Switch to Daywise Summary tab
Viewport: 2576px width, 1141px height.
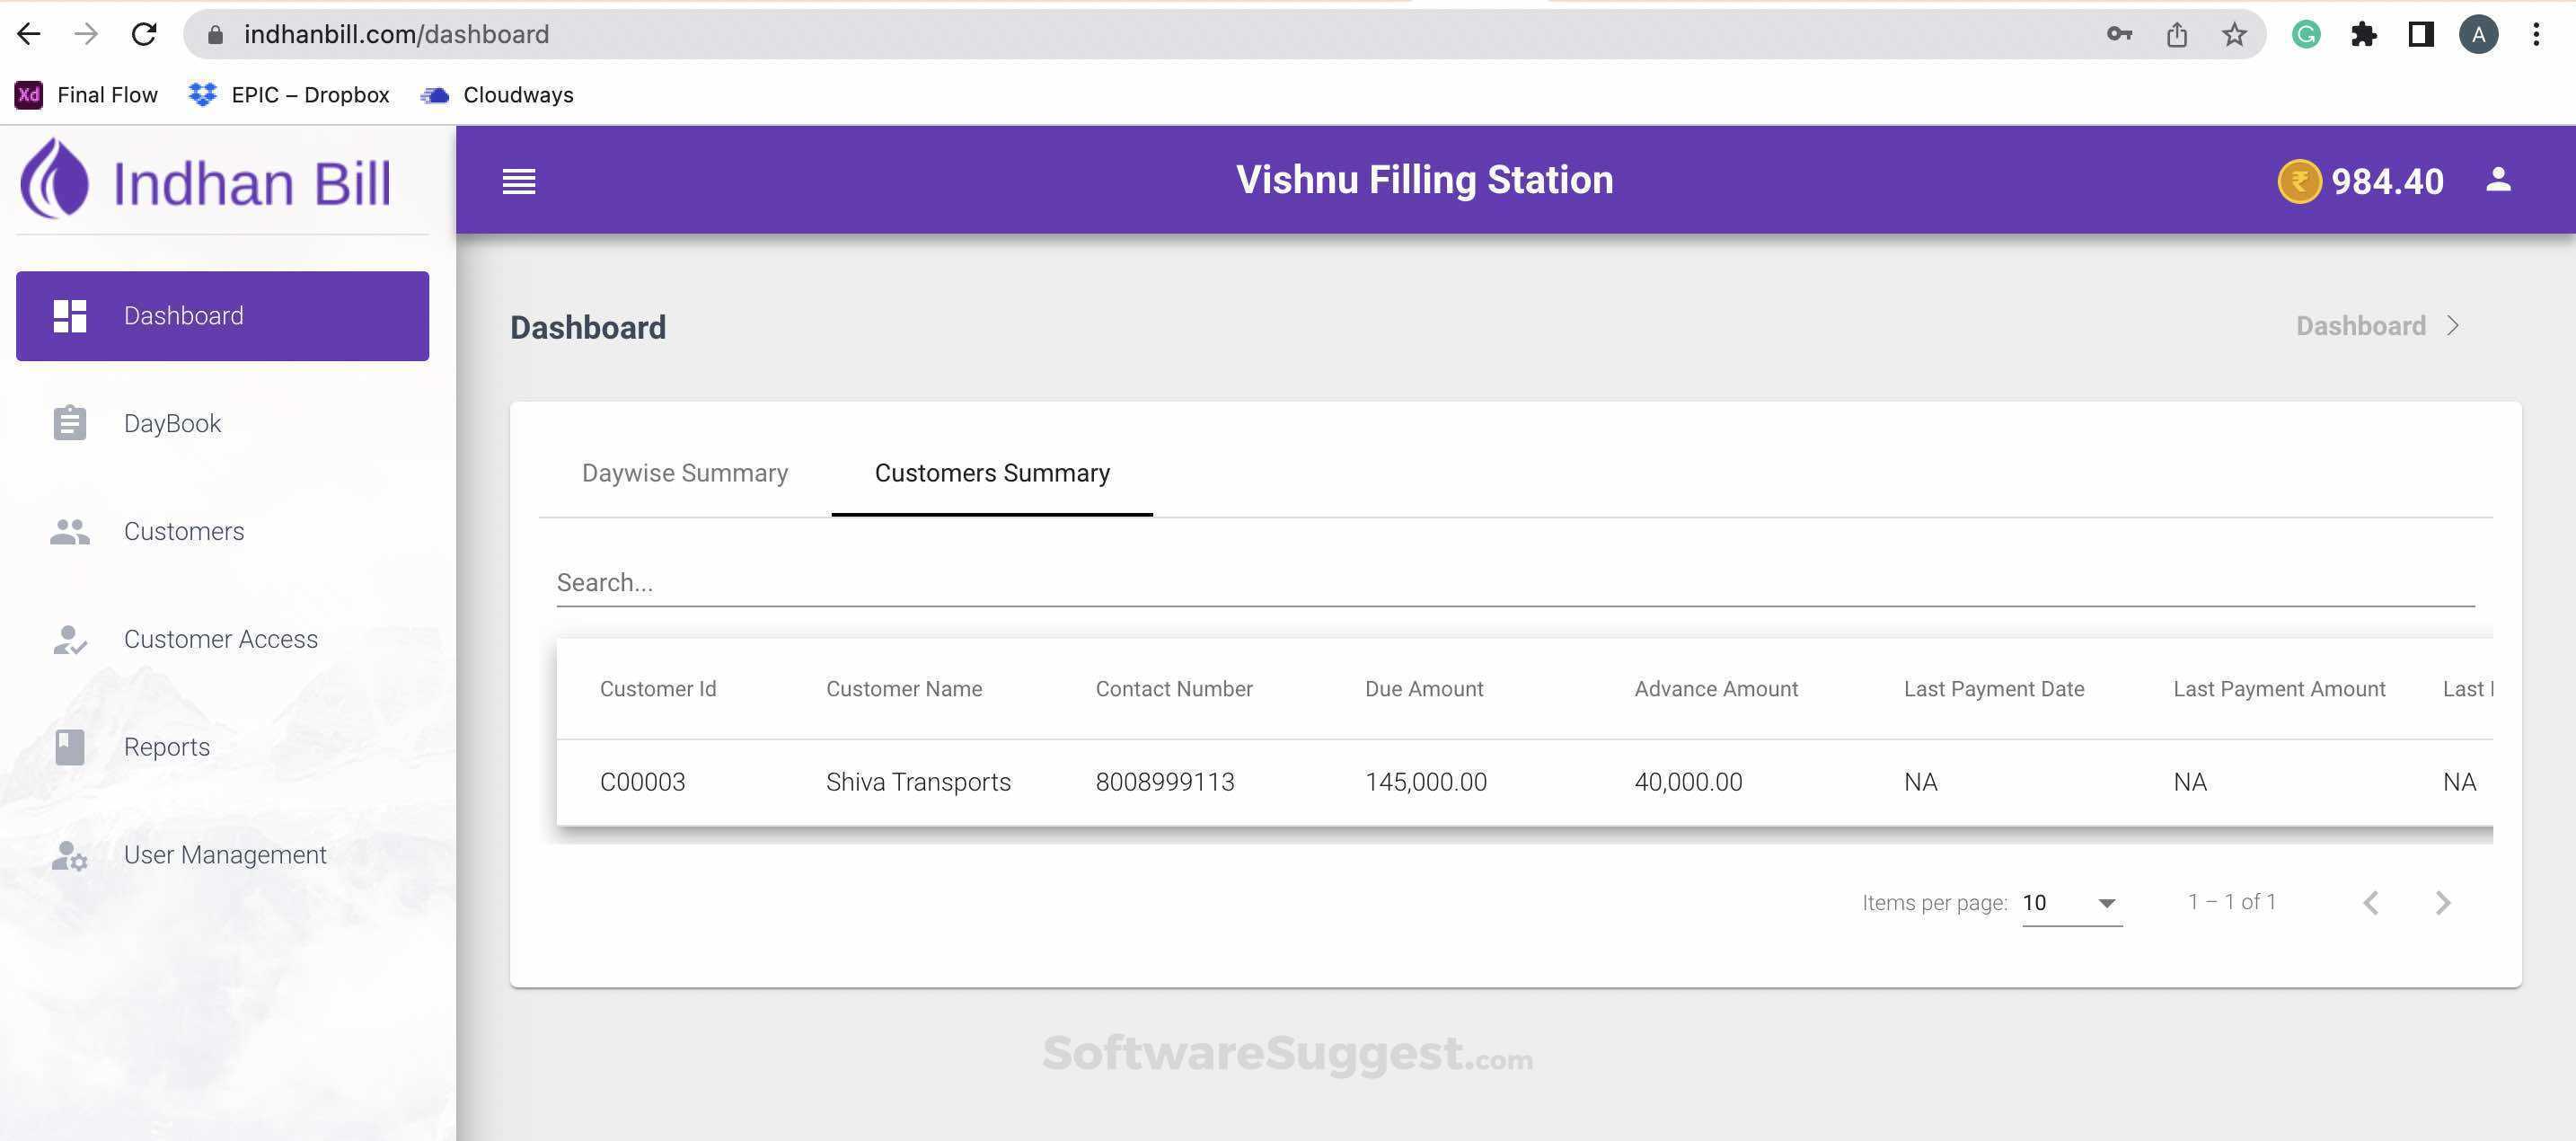pyautogui.click(x=684, y=473)
